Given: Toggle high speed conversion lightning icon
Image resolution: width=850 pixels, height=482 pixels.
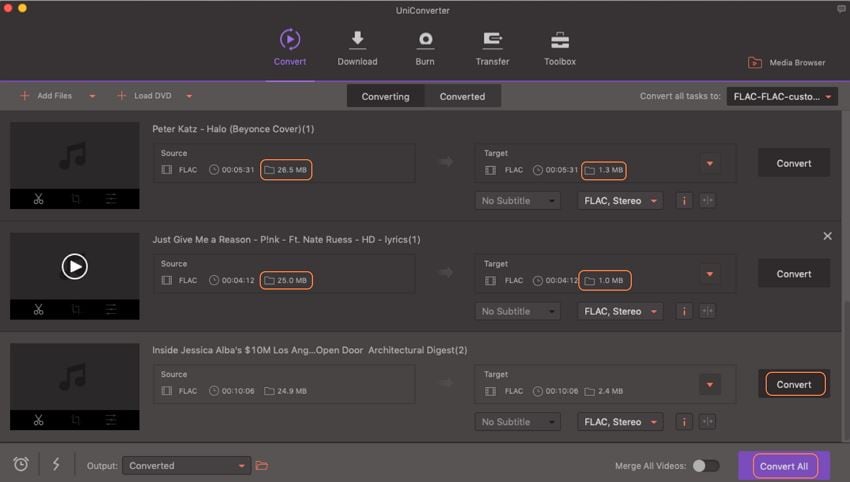Looking at the screenshot, I should point(56,465).
